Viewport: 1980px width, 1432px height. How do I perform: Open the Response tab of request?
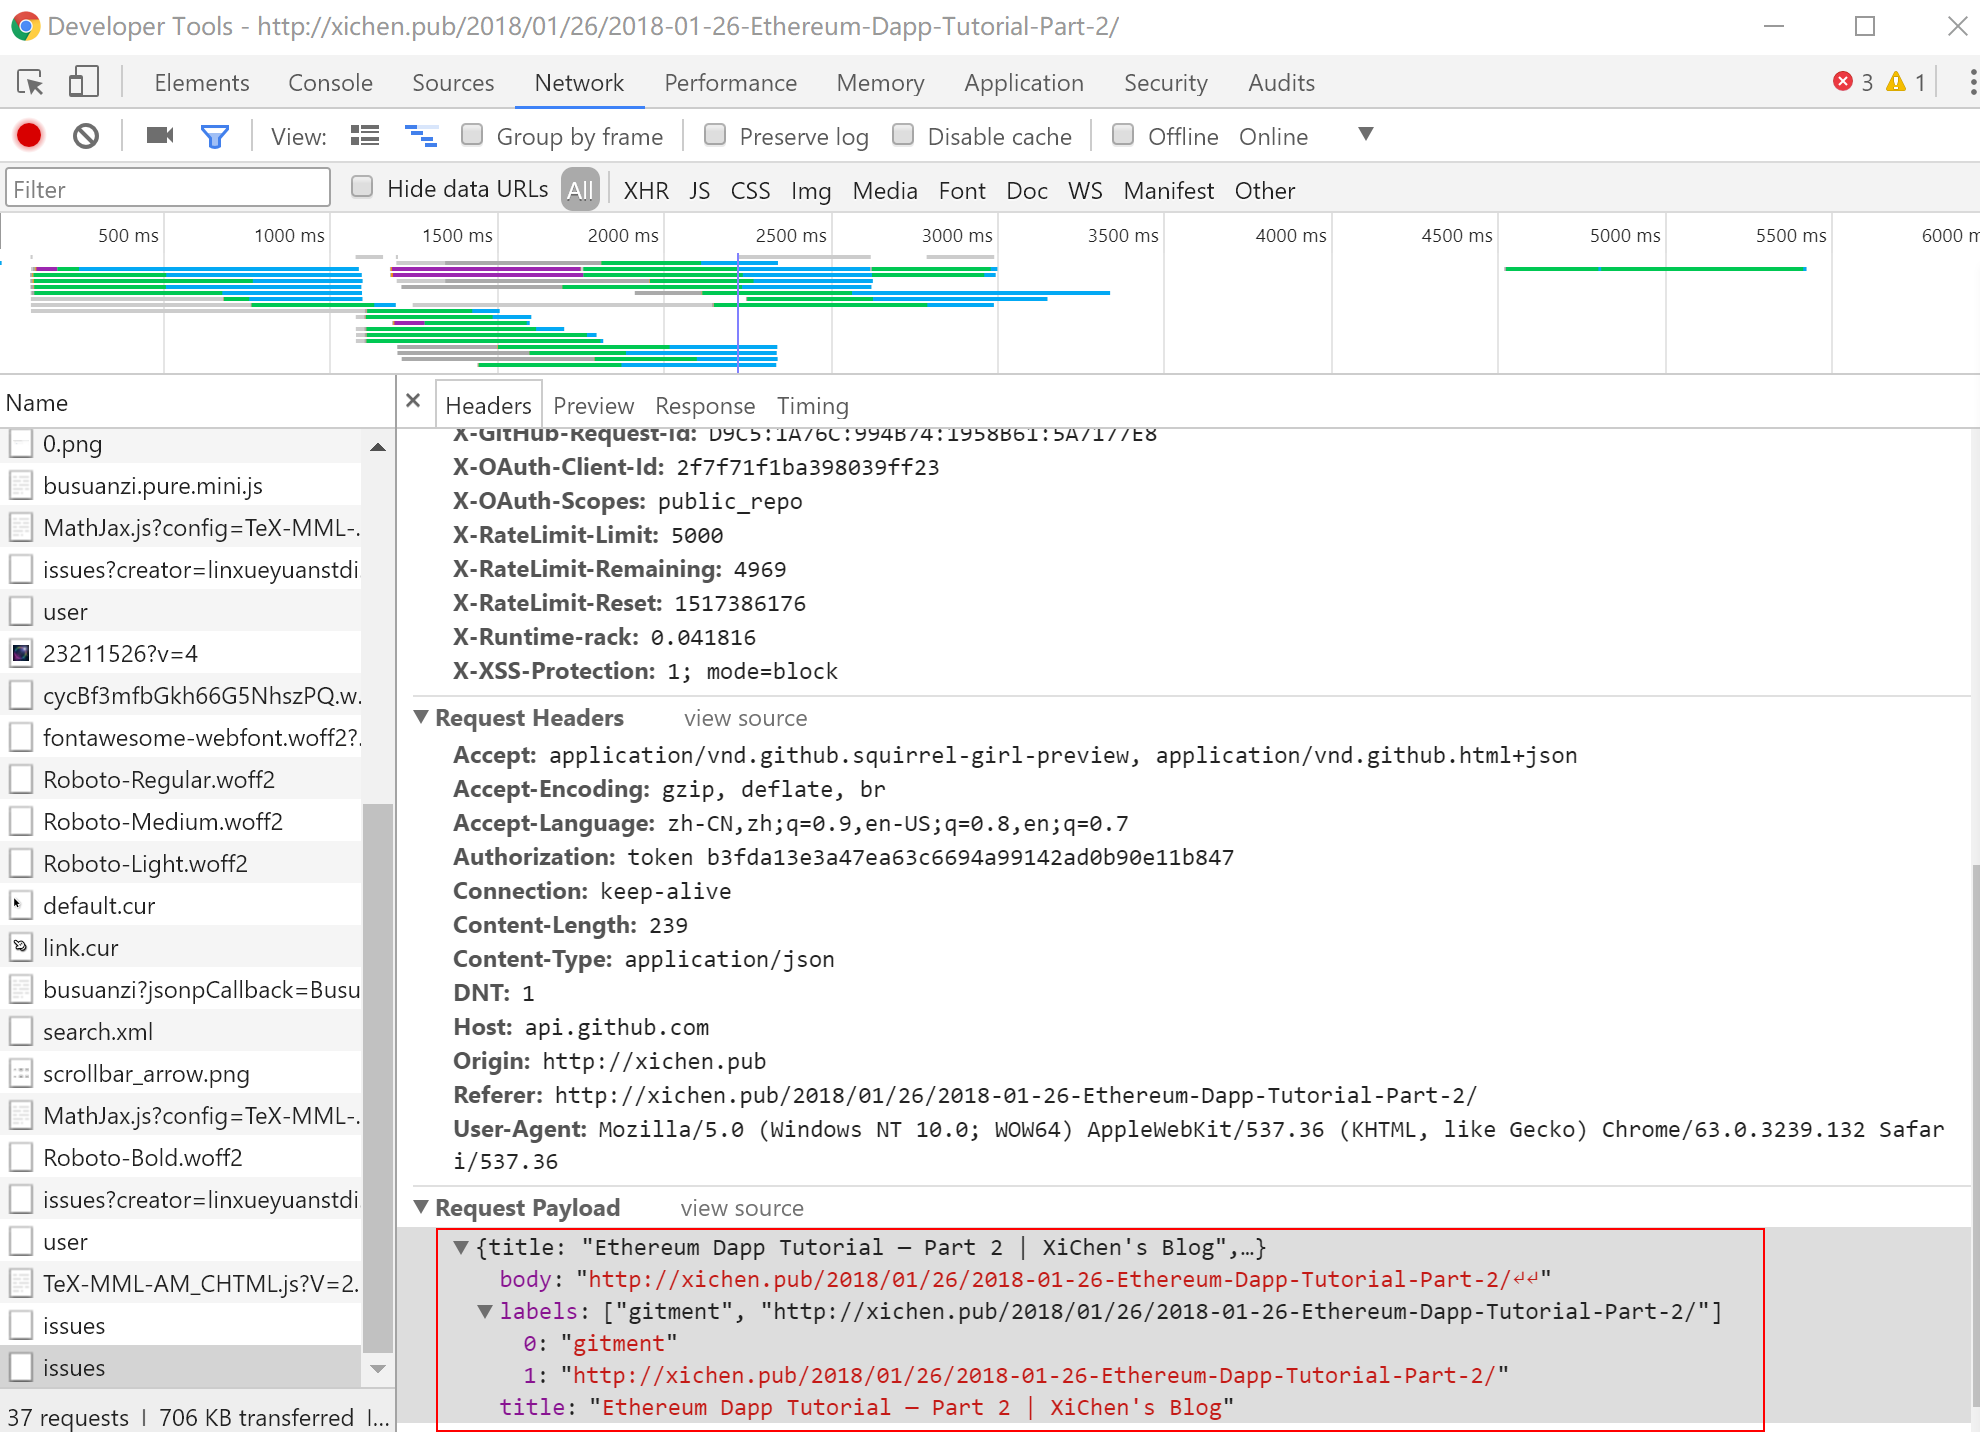705,405
